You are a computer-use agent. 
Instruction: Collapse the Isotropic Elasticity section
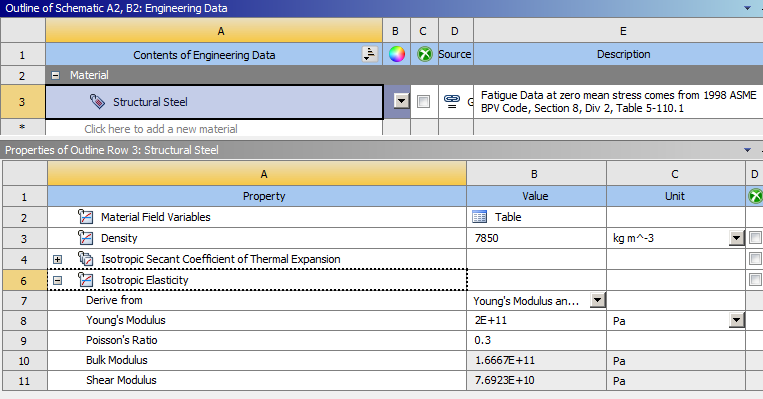[x=57, y=280]
